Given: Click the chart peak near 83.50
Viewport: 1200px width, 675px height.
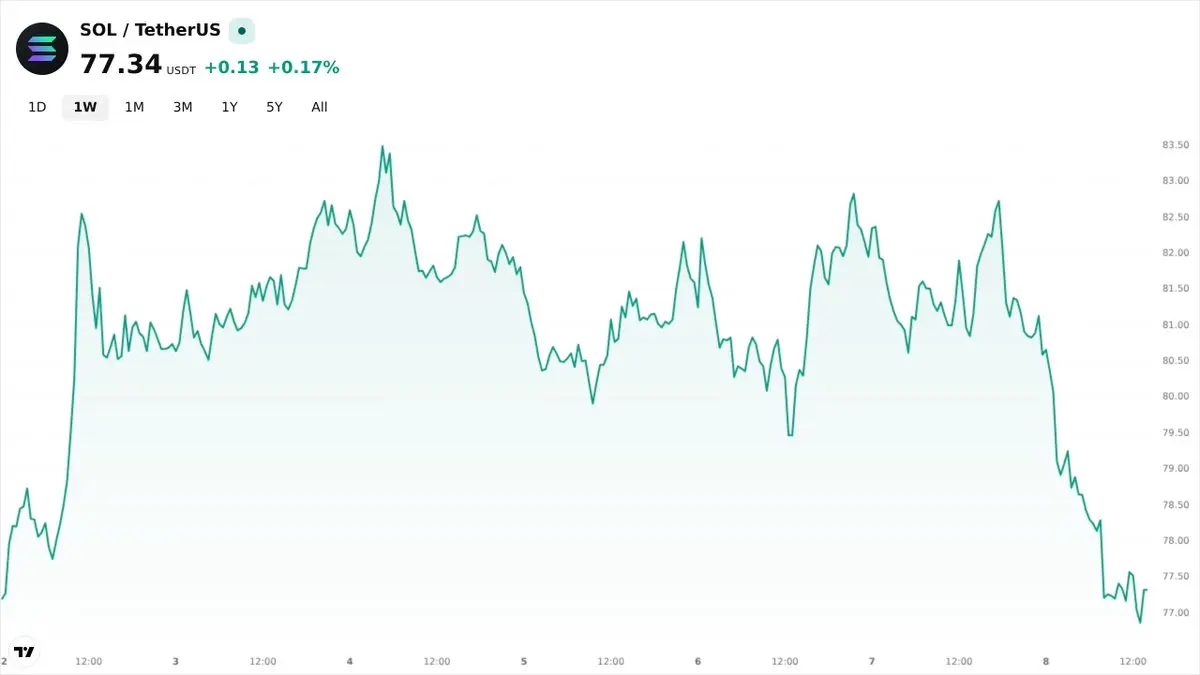Looking at the screenshot, I should tap(382, 147).
